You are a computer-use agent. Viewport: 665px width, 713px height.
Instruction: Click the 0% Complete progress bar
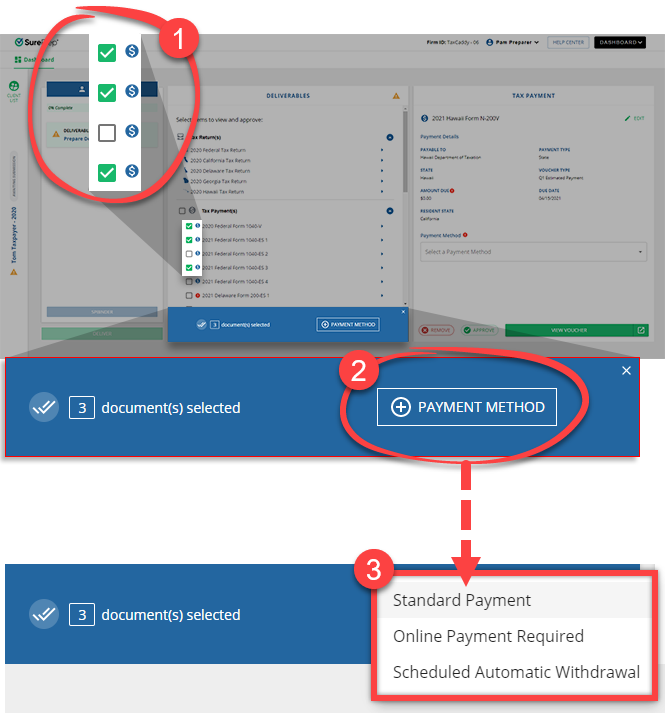[102, 108]
